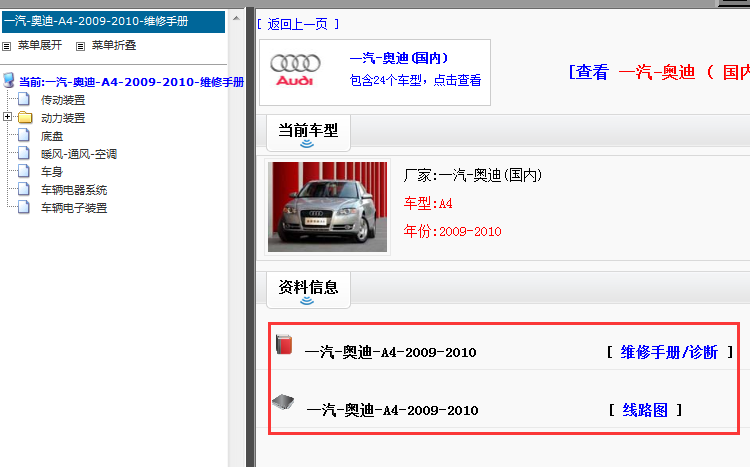Open the 线路图 link

(x=645, y=410)
